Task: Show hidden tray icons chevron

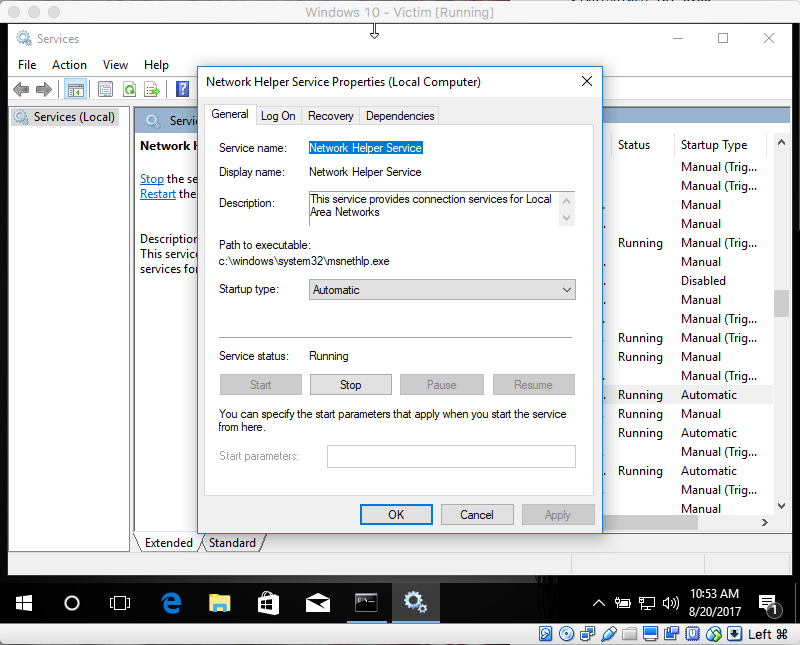Action: (599, 603)
